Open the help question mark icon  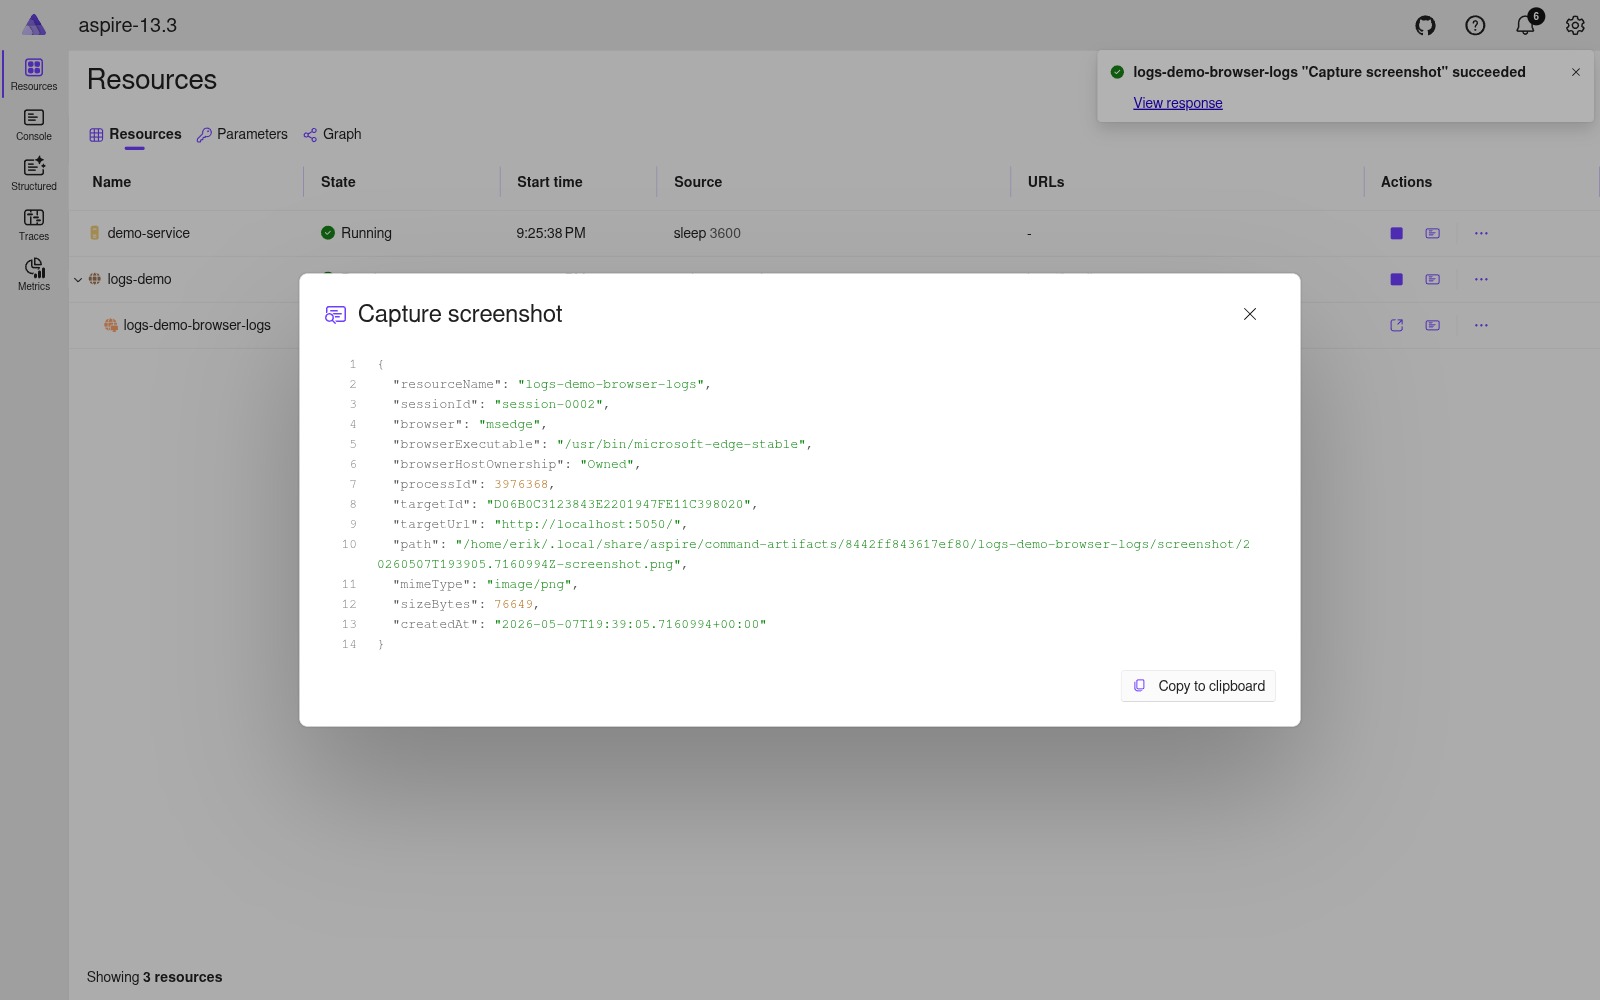[x=1475, y=26]
